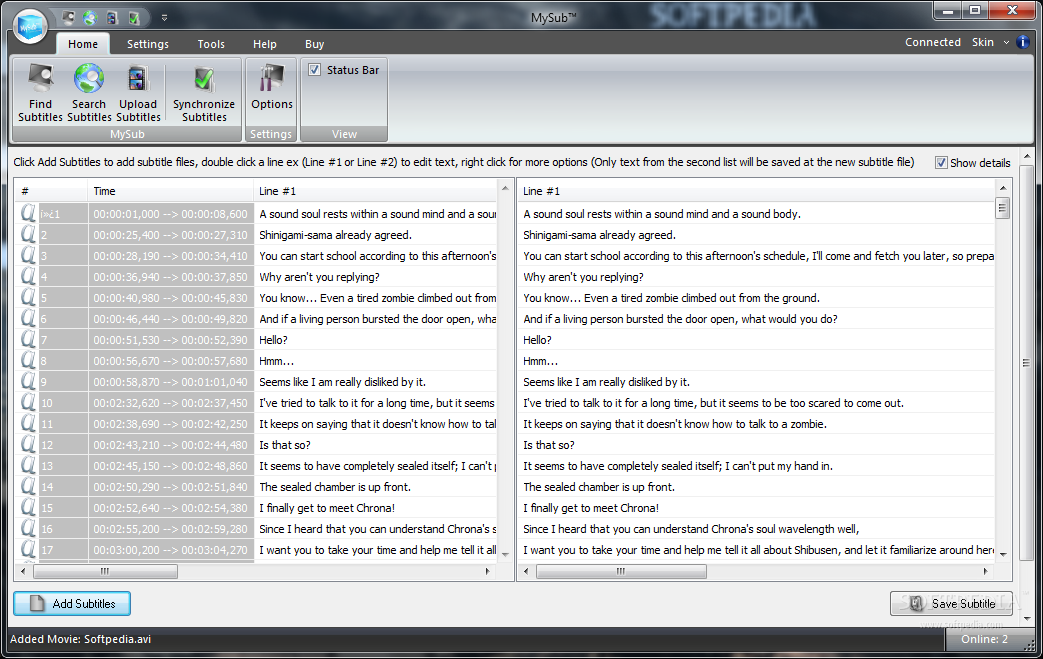The height and width of the screenshot is (659, 1043).
Task: Click the main window vertical scrollbar thumb
Action: tap(1026, 362)
